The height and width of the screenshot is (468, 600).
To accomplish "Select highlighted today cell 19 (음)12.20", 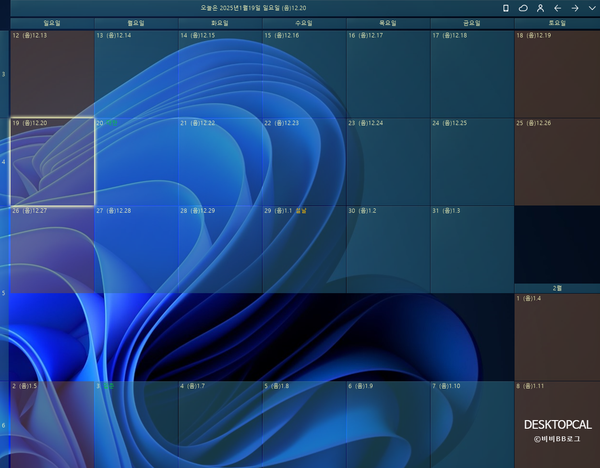I will tap(52, 161).
